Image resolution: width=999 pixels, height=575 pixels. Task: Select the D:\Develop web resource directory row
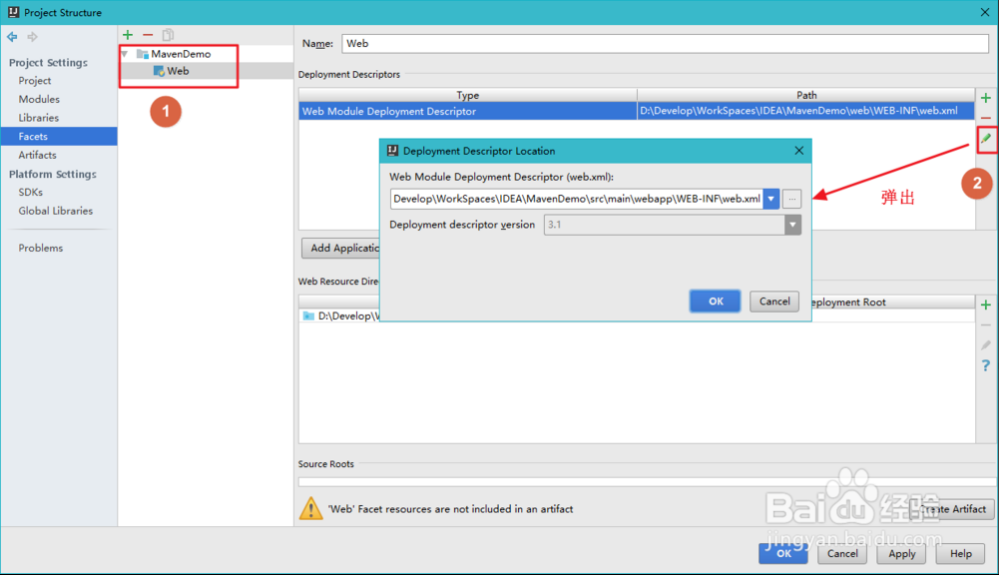pyautogui.click(x=340, y=316)
